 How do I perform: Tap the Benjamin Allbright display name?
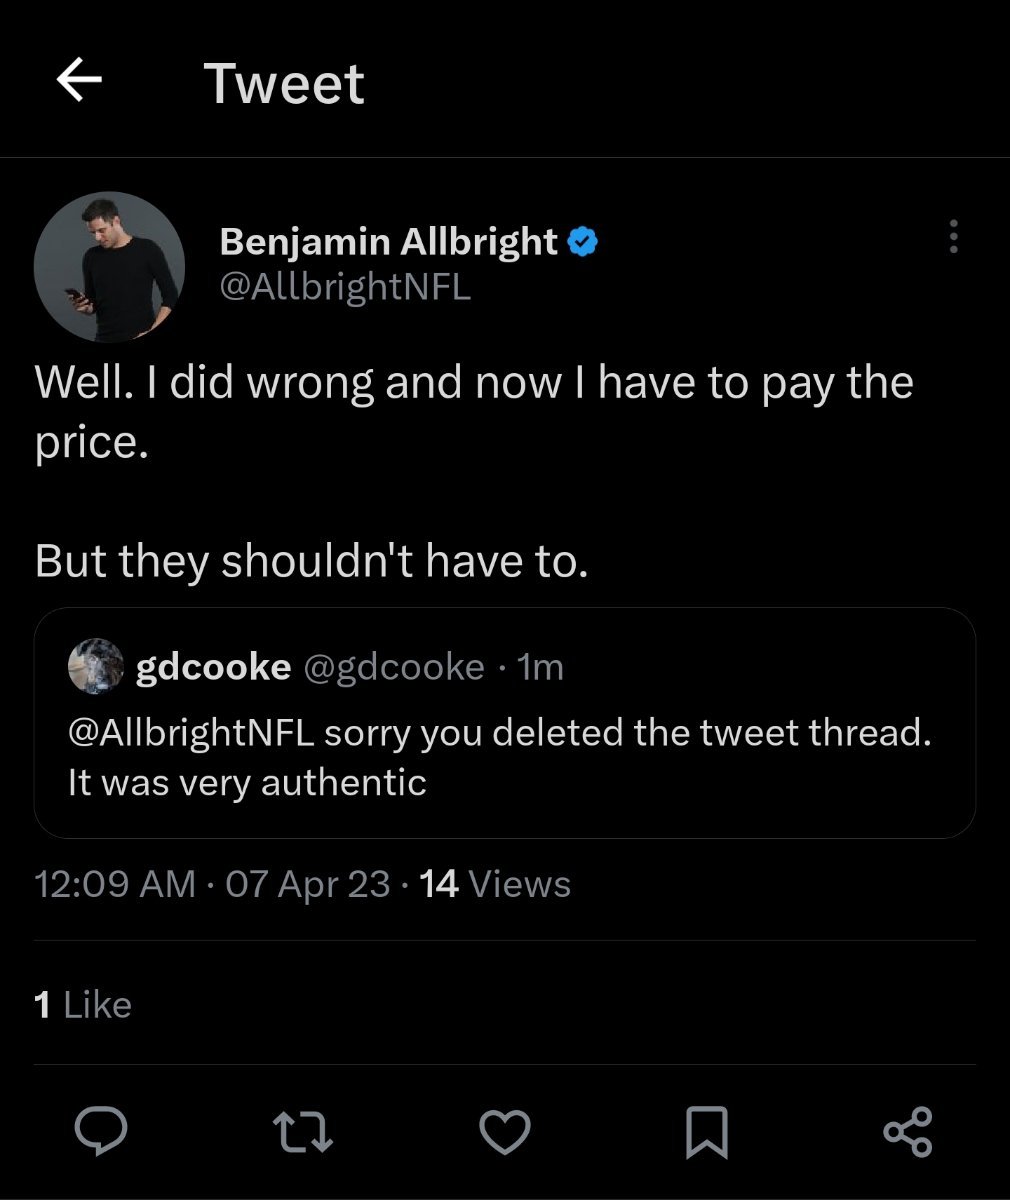point(388,242)
